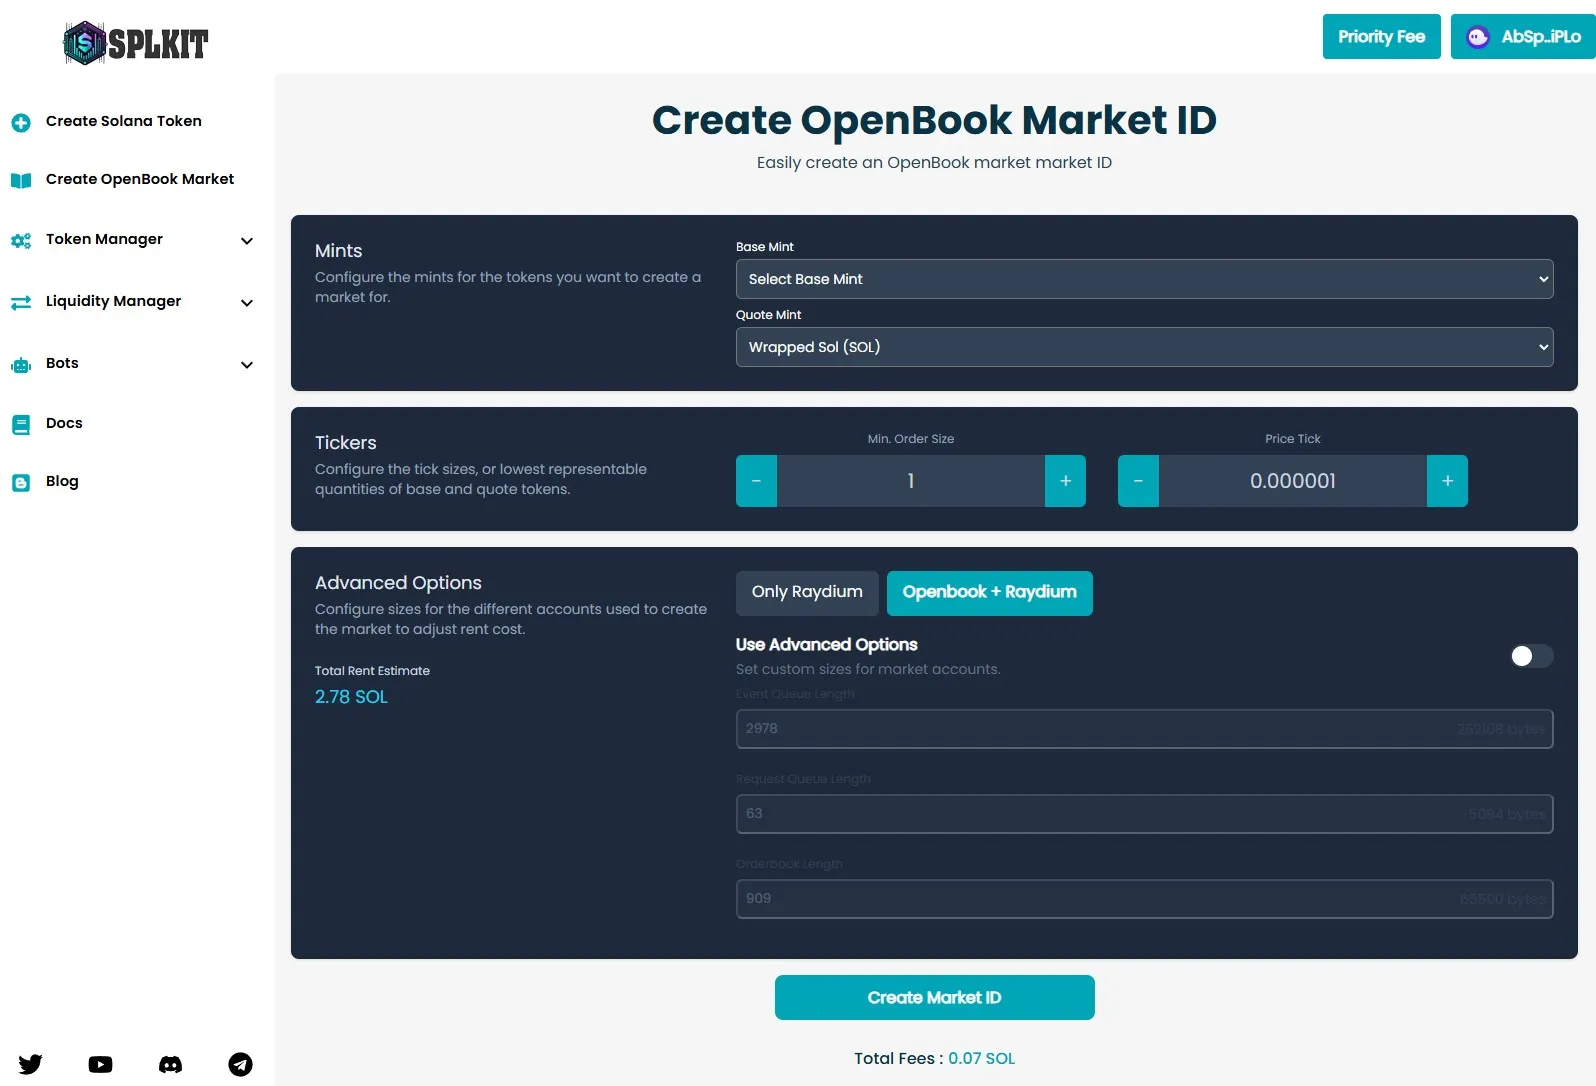Click the document icon beside Docs
Viewport: 1596px width, 1086px height.
coord(21,424)
